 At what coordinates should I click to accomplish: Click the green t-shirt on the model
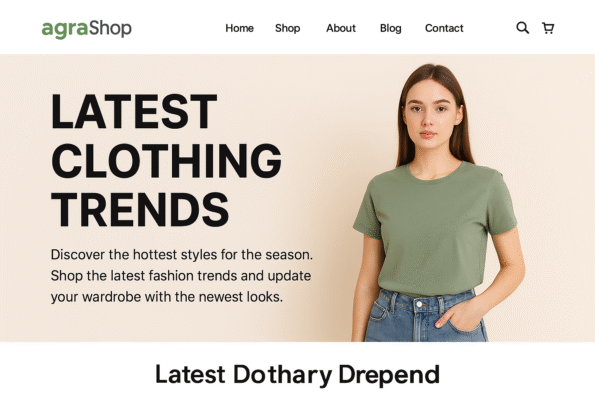click(x=434, y=228)
